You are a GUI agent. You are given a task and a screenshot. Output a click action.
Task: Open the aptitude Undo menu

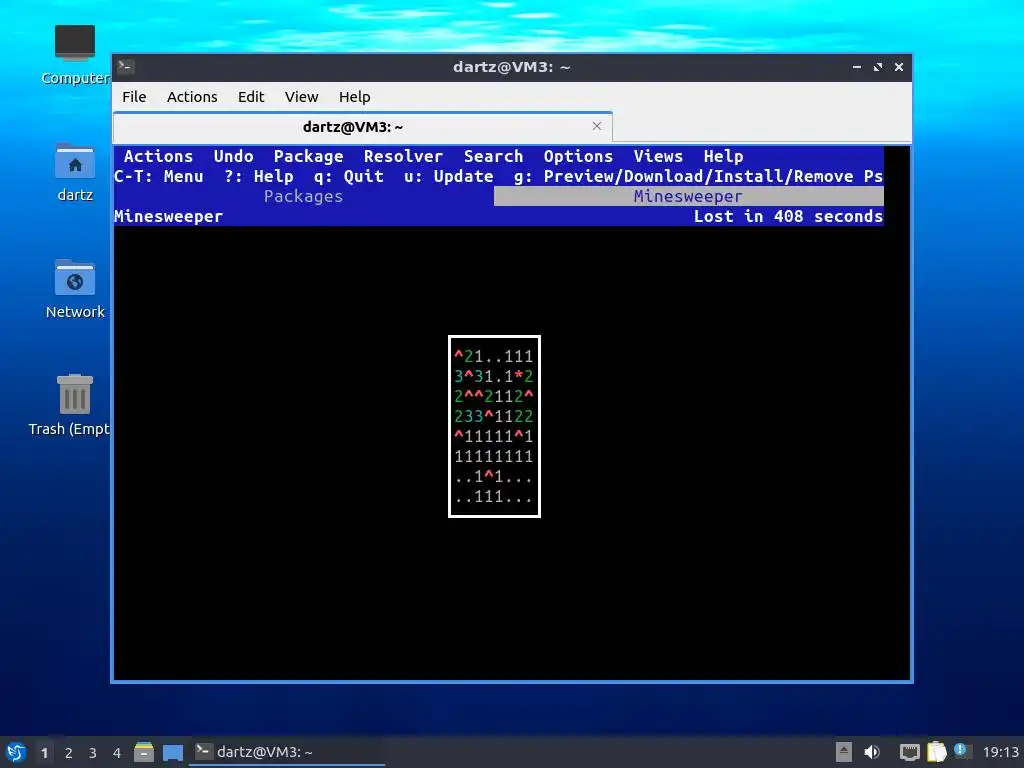point(233,157)
